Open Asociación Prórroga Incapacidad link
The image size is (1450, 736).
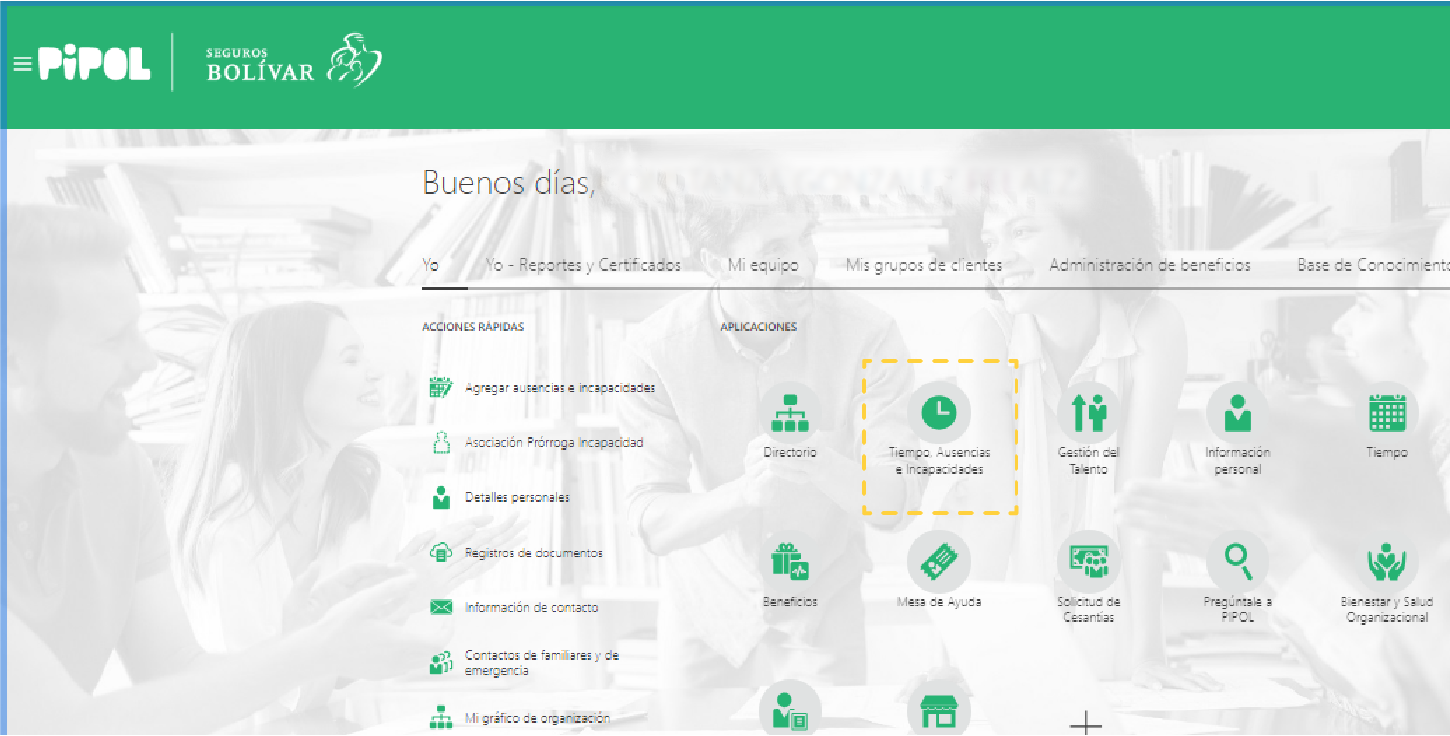click(x=553, y=442)
